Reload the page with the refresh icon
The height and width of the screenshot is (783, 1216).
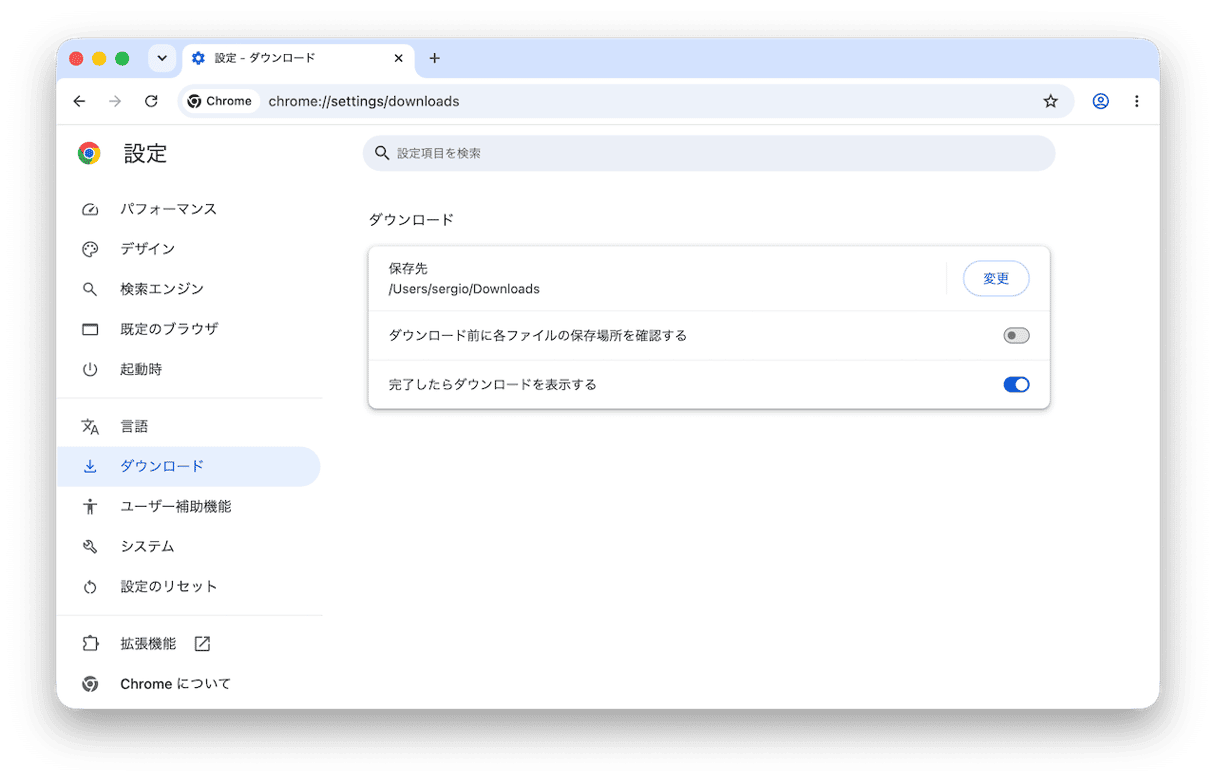tap(151, 101)
